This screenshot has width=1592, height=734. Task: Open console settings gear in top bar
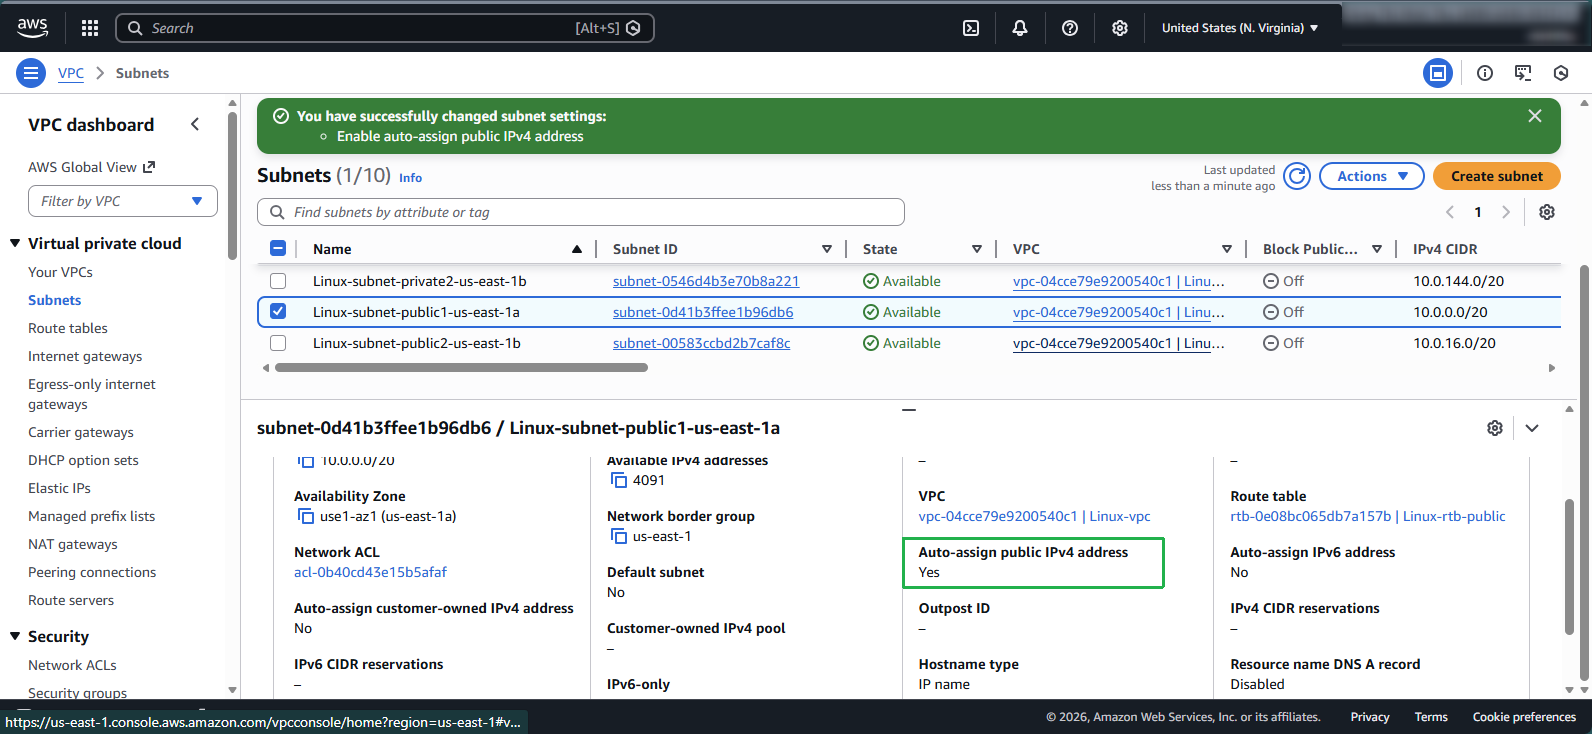tap(1120, 28)
